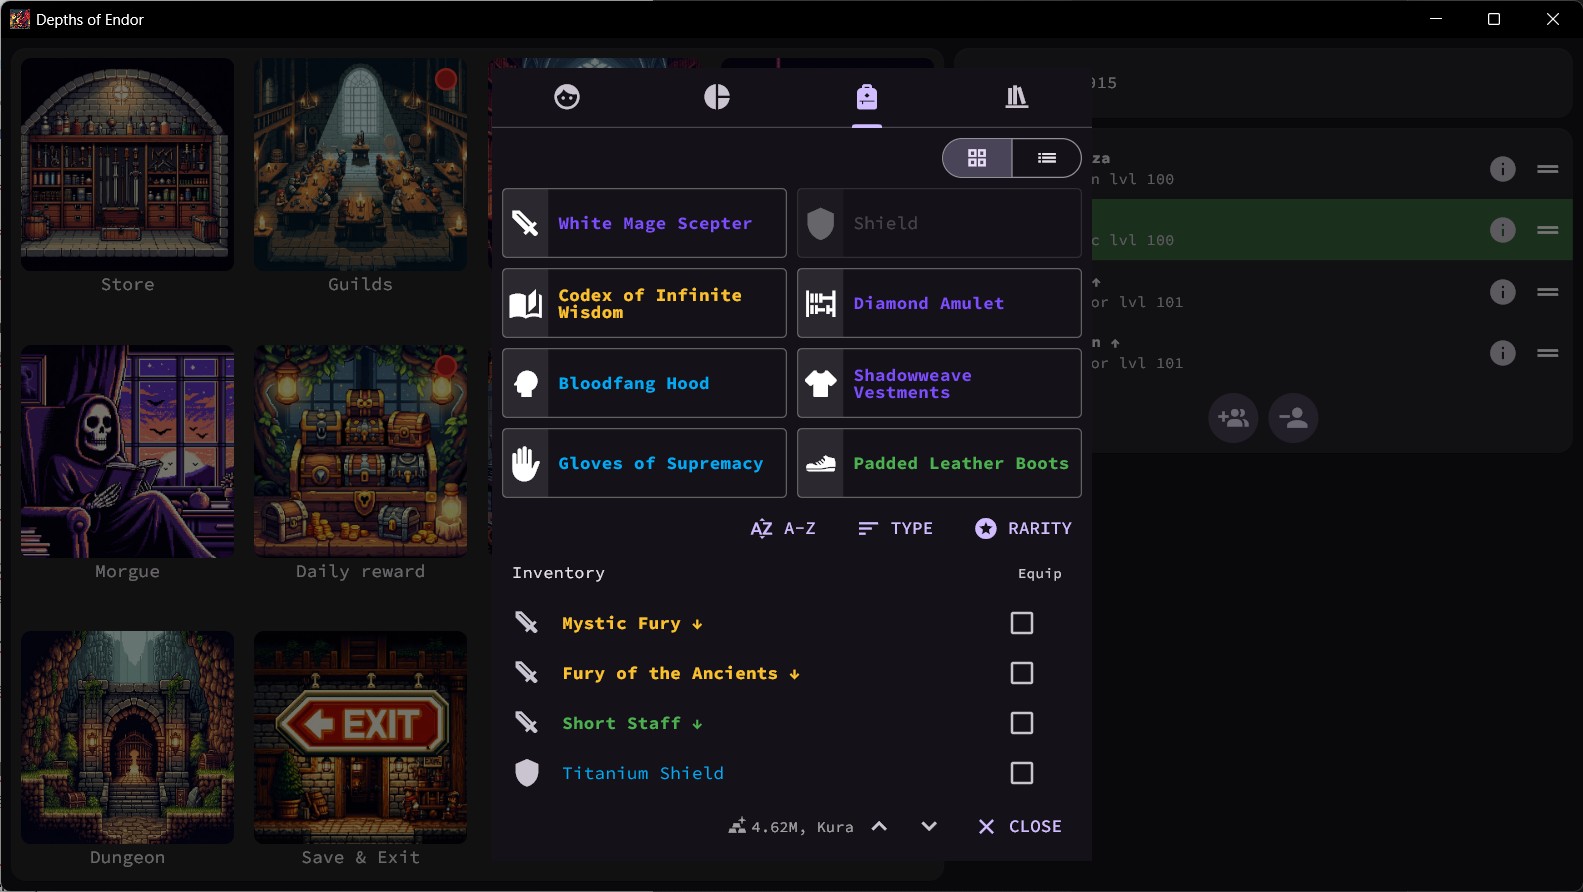Close the inventory panel

pyautogui.click(x=1020, y=826)
